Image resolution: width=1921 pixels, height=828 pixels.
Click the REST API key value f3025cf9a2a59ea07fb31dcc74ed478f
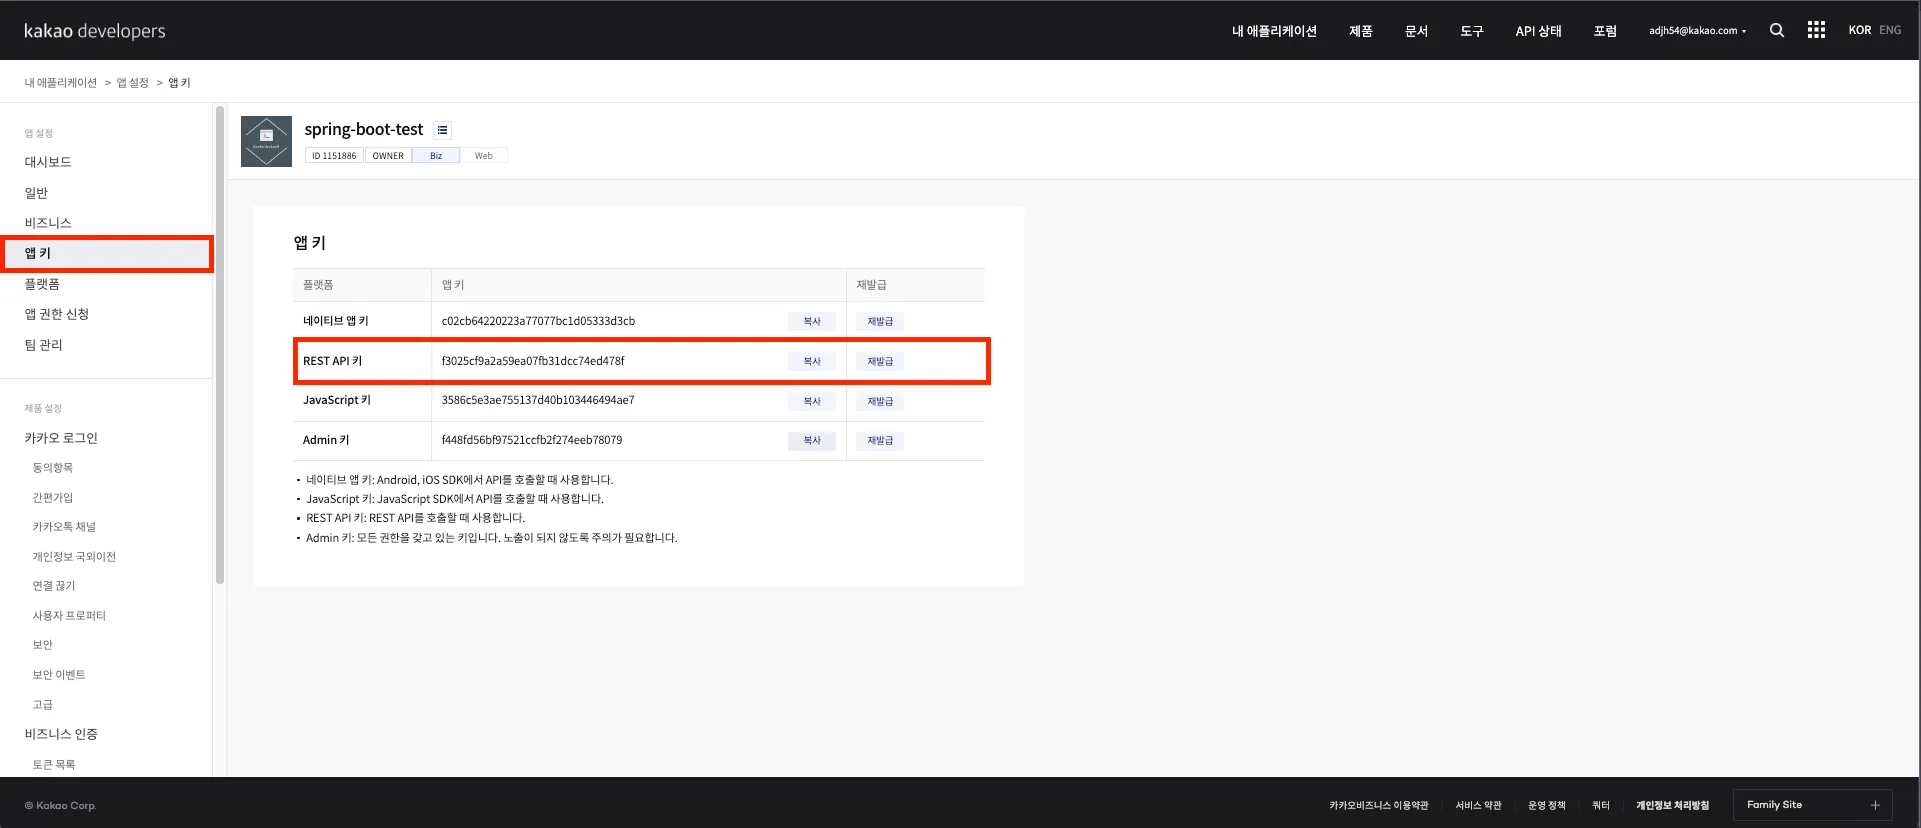click(x=533, y=361)
